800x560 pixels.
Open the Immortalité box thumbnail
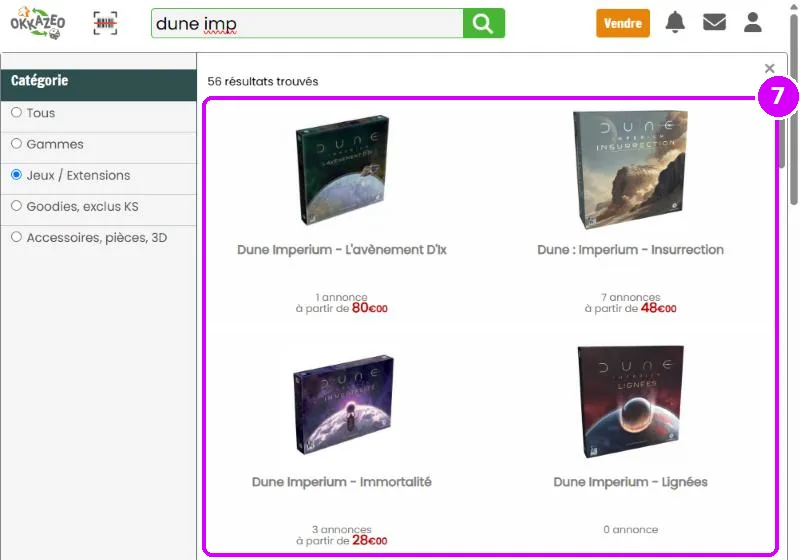pyautogui.click(x=342, y=404)
